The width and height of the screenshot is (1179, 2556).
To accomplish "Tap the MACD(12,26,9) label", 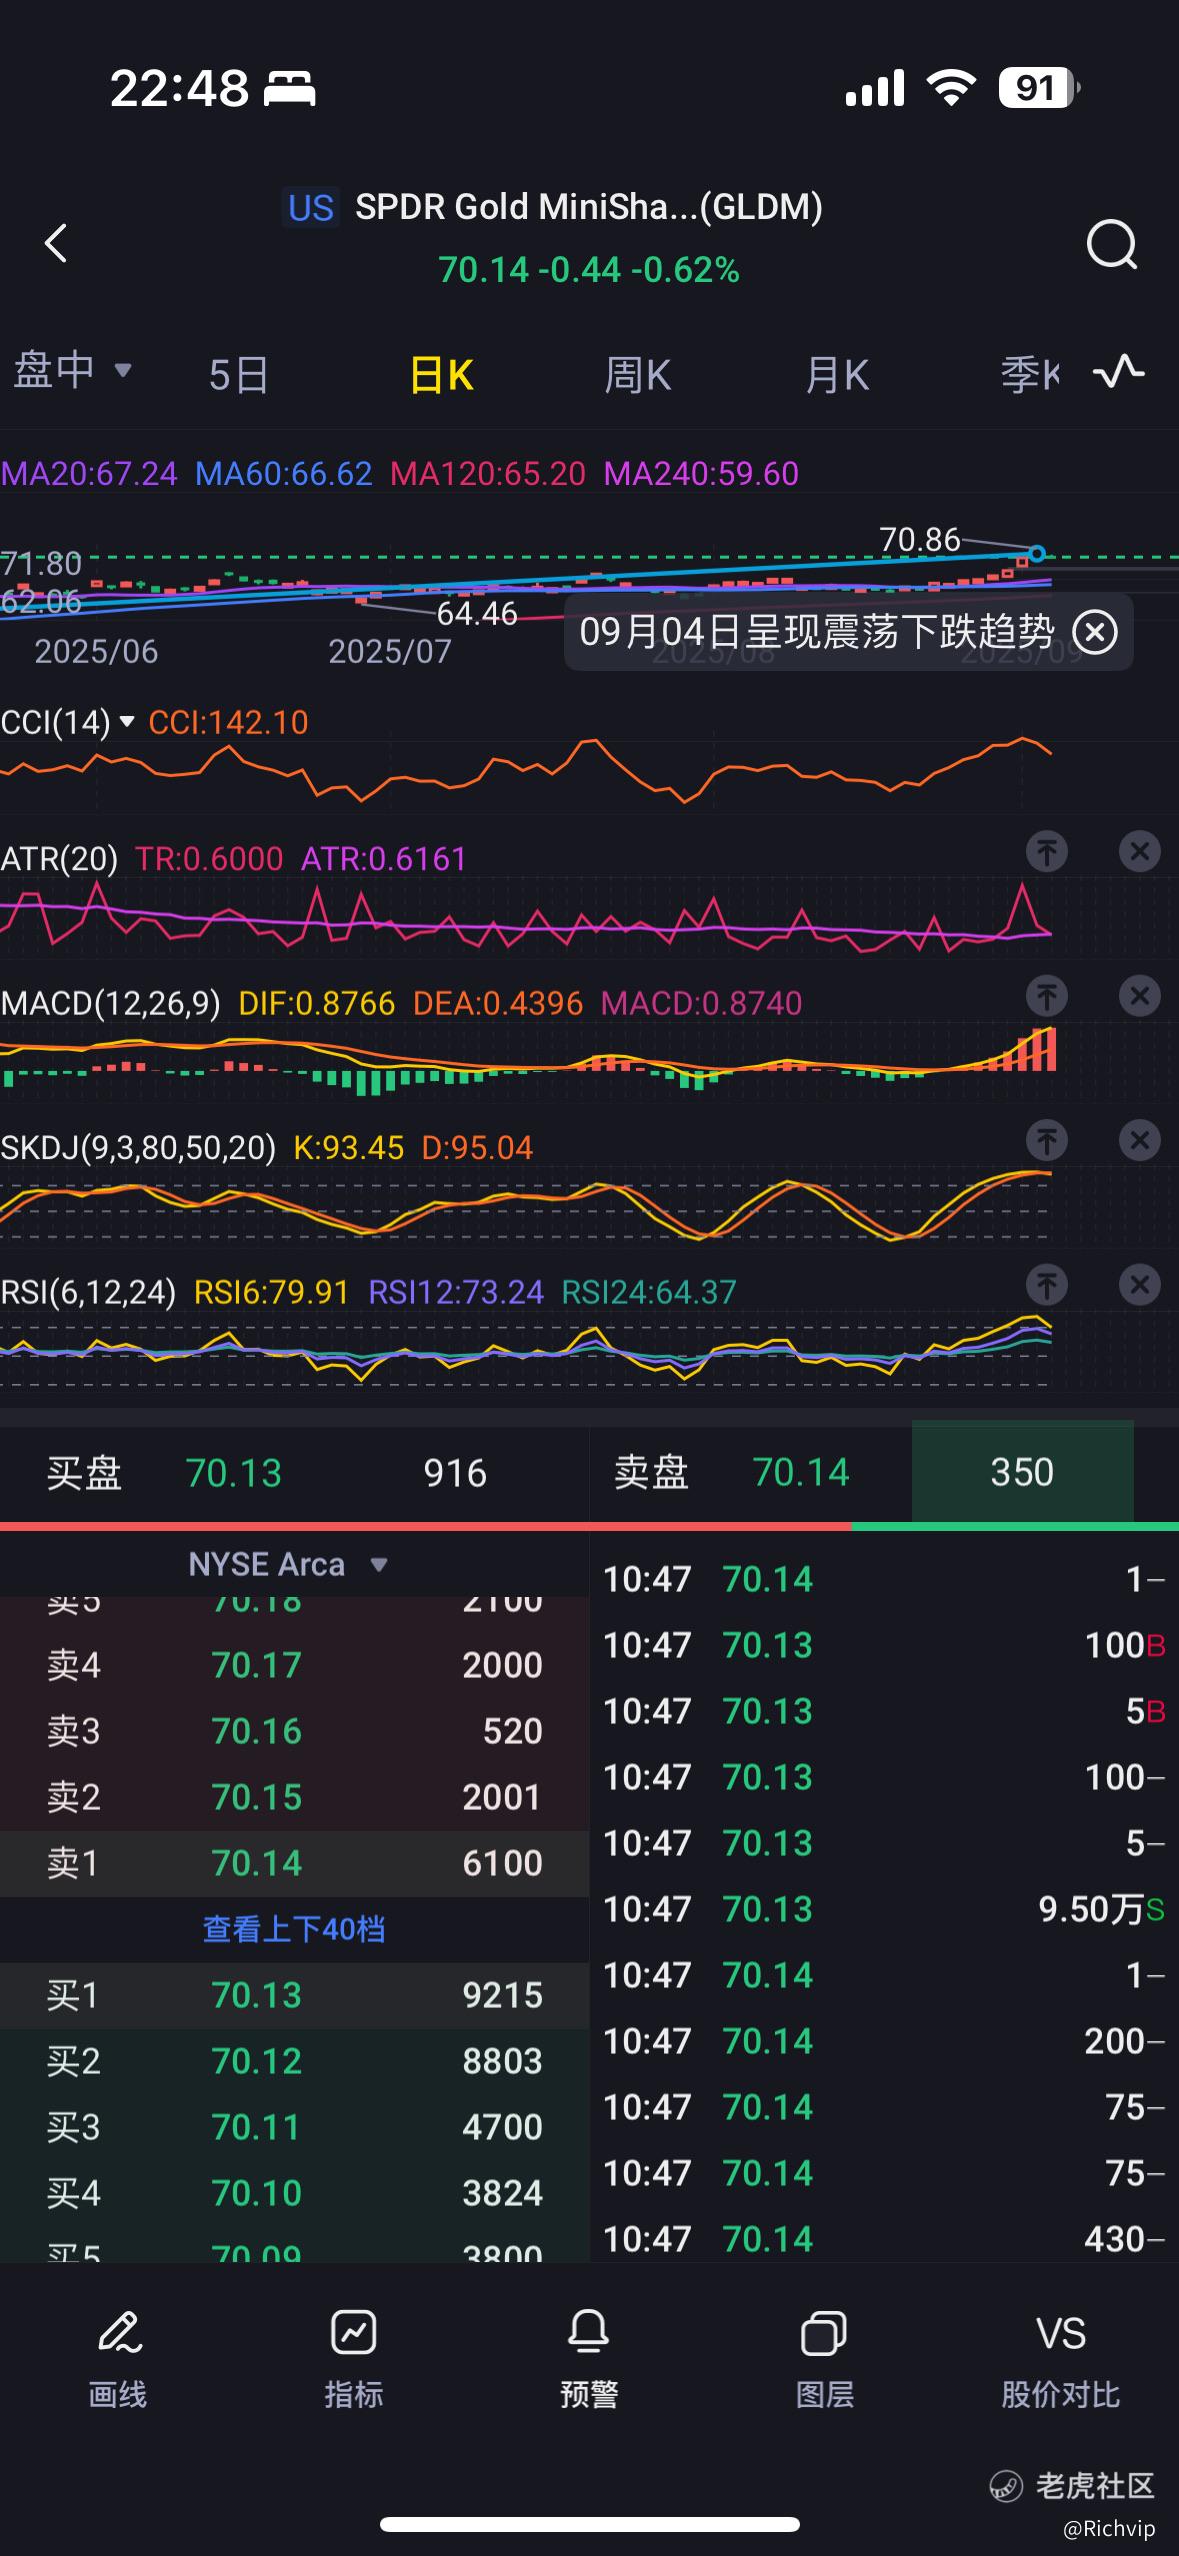I will 110,1003.
